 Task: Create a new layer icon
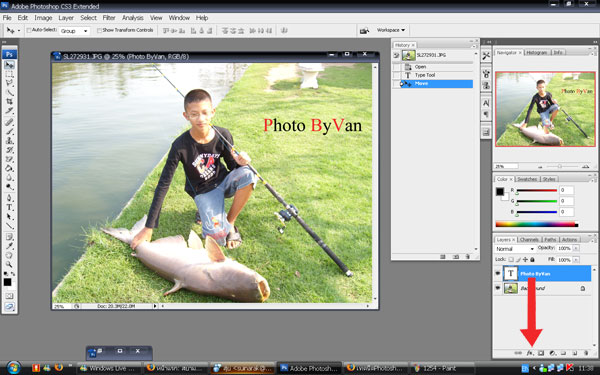coord(574,353)
